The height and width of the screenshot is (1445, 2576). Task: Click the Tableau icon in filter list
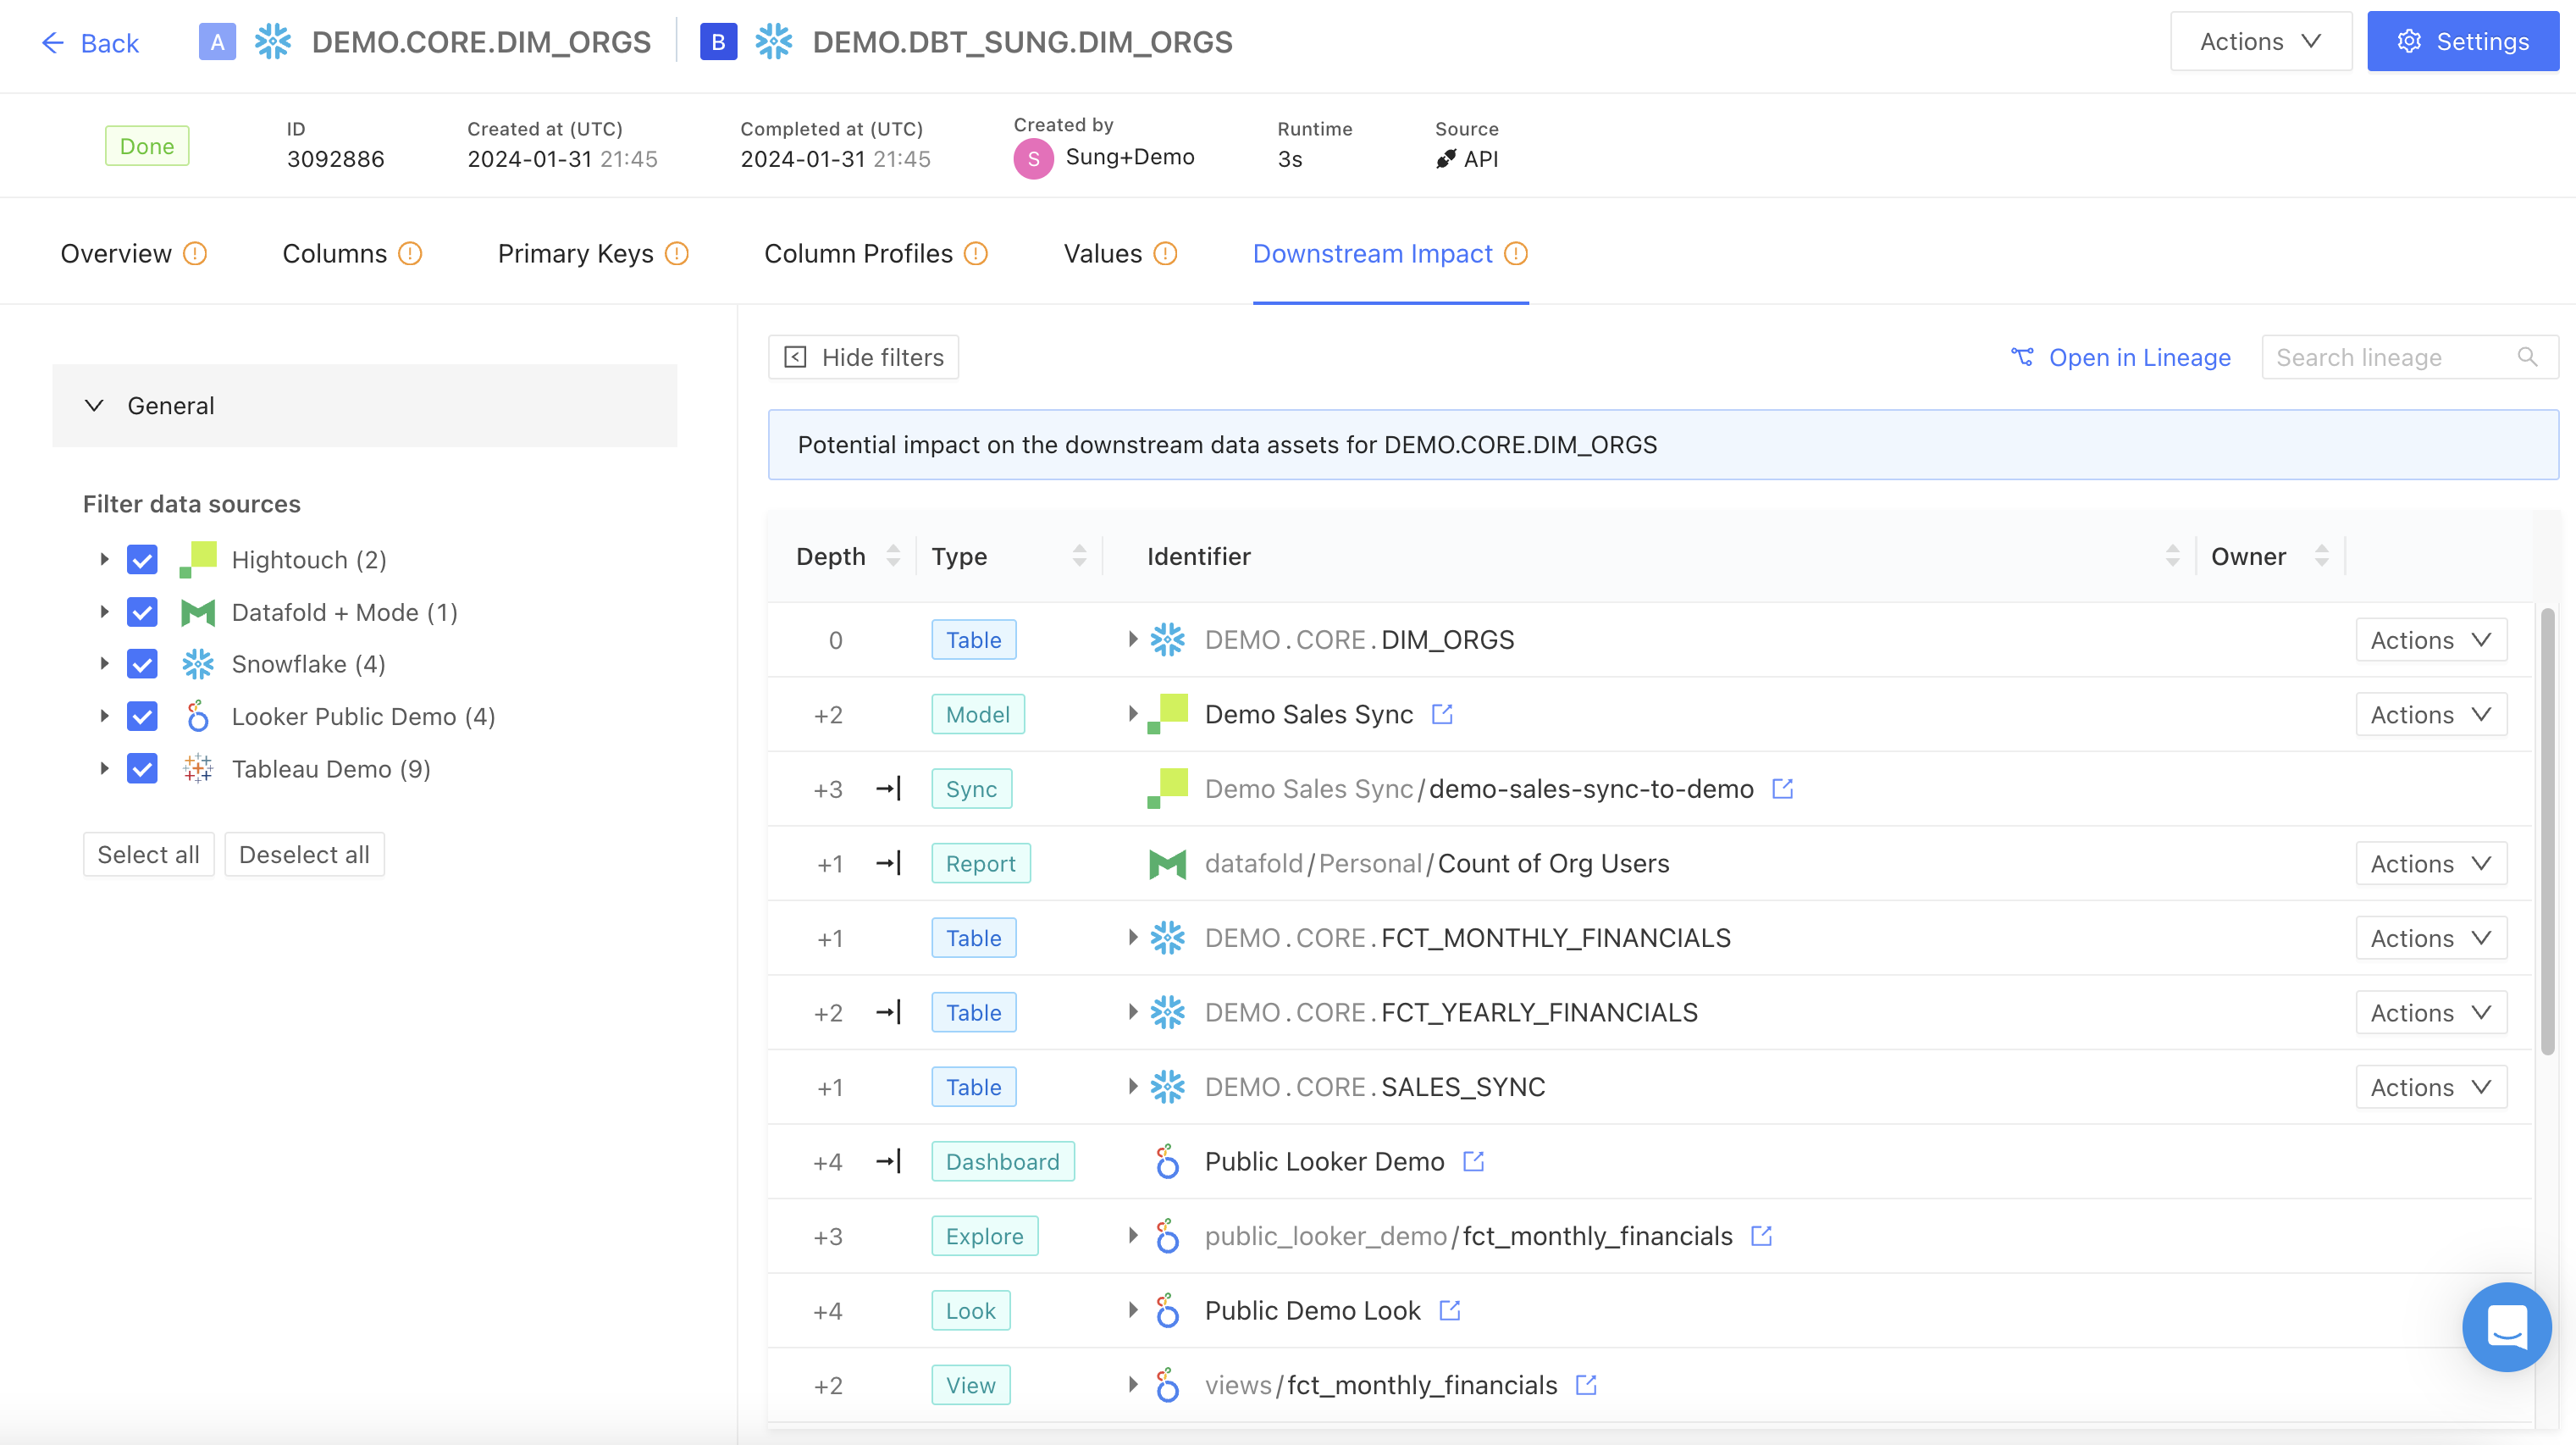point(198,769)
